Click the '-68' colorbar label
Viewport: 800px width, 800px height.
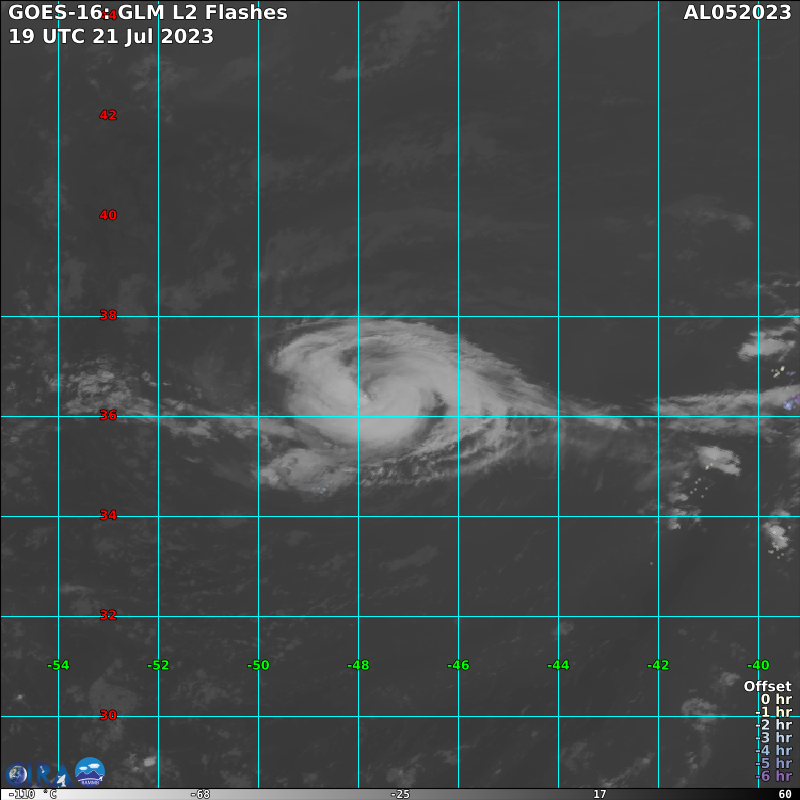tap(200, 794)
